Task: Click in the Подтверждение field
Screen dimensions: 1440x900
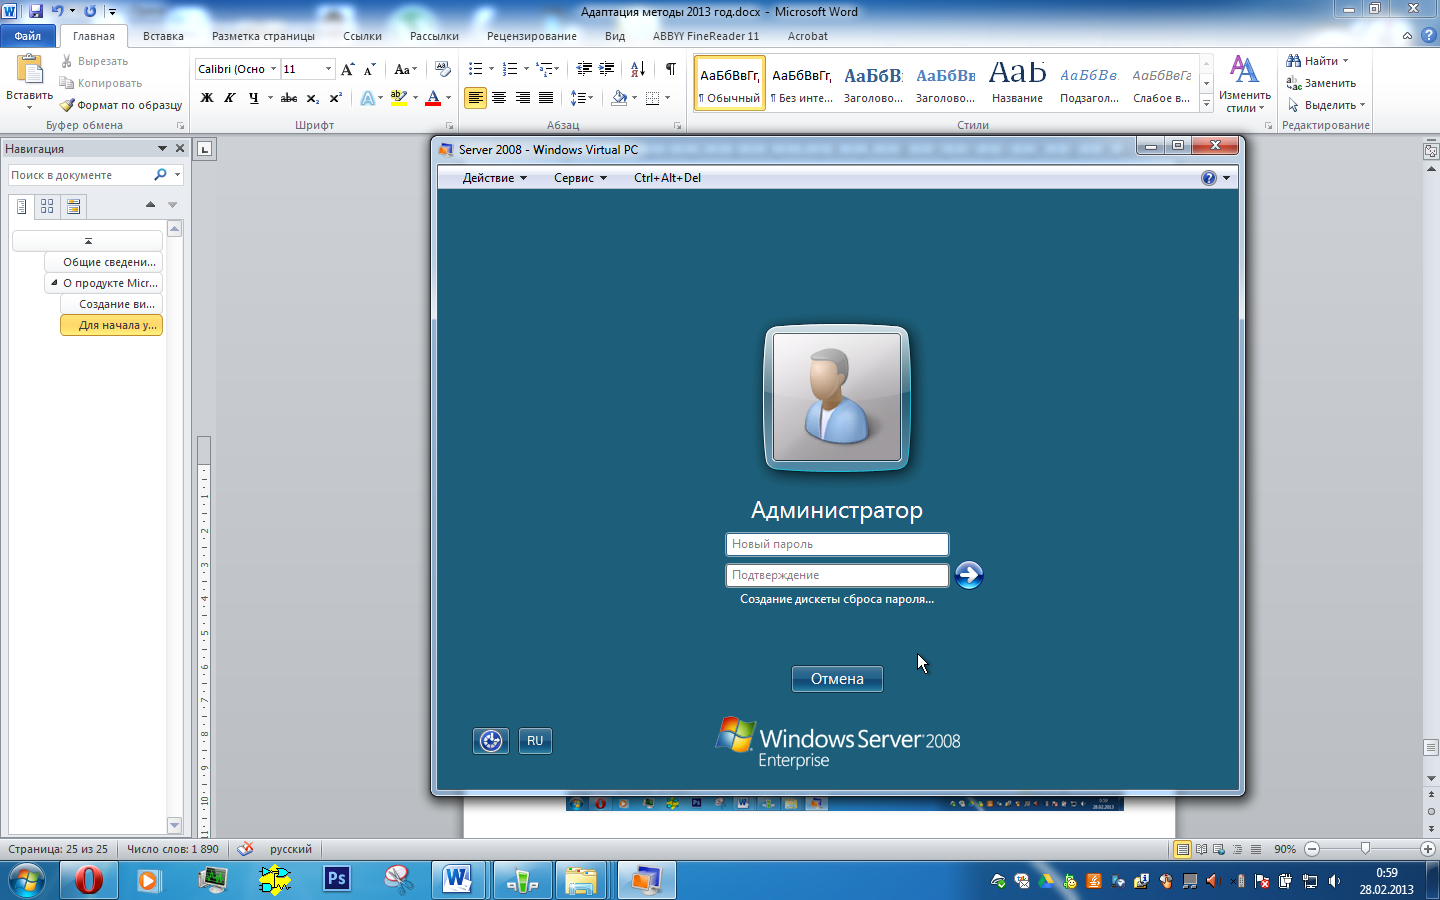Action: (837, 575)
